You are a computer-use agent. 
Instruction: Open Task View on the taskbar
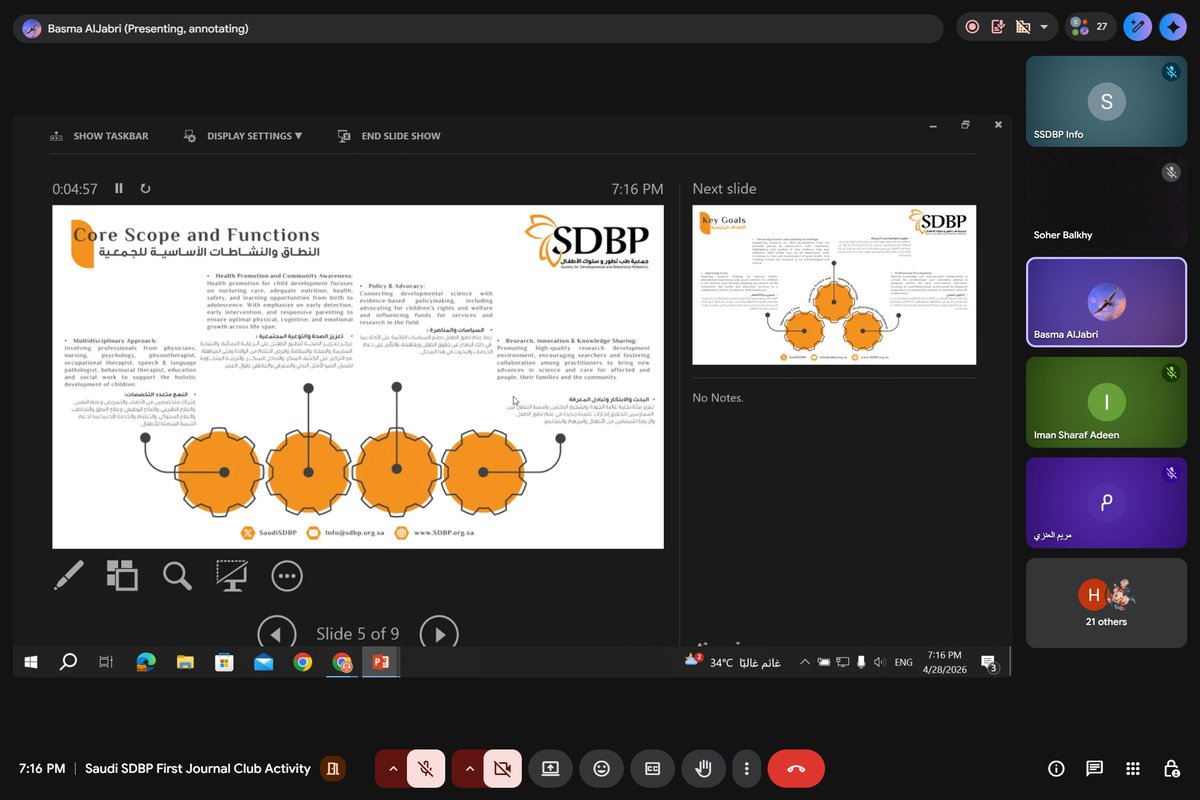(x=106, y=662)
